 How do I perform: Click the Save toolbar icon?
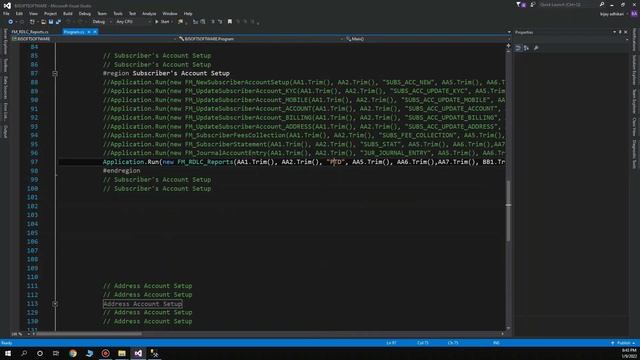[51, 22]
